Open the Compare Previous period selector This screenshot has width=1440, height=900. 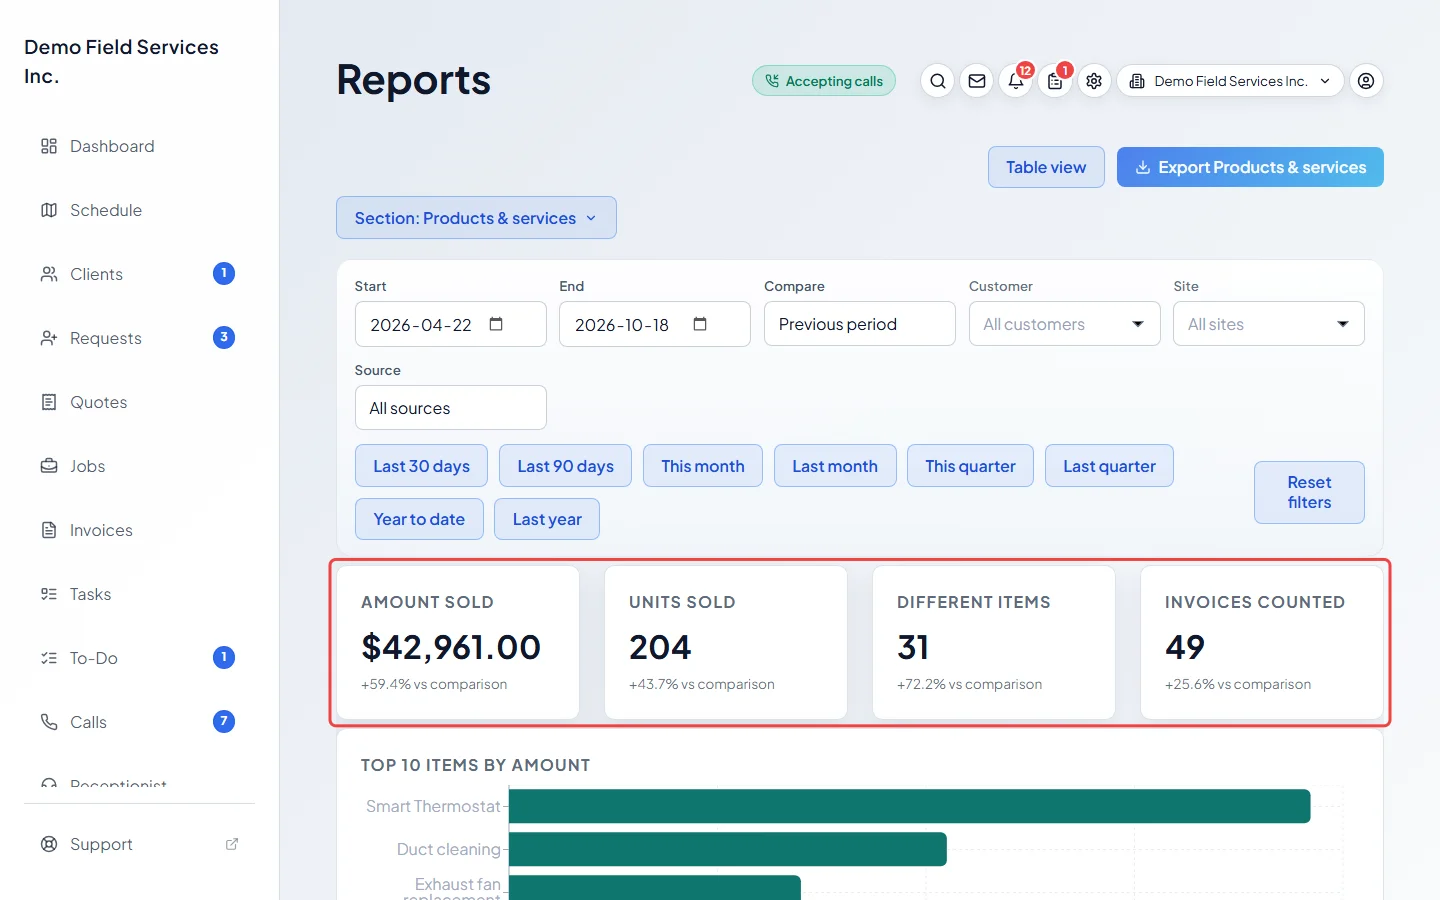[x=859, y=324]
